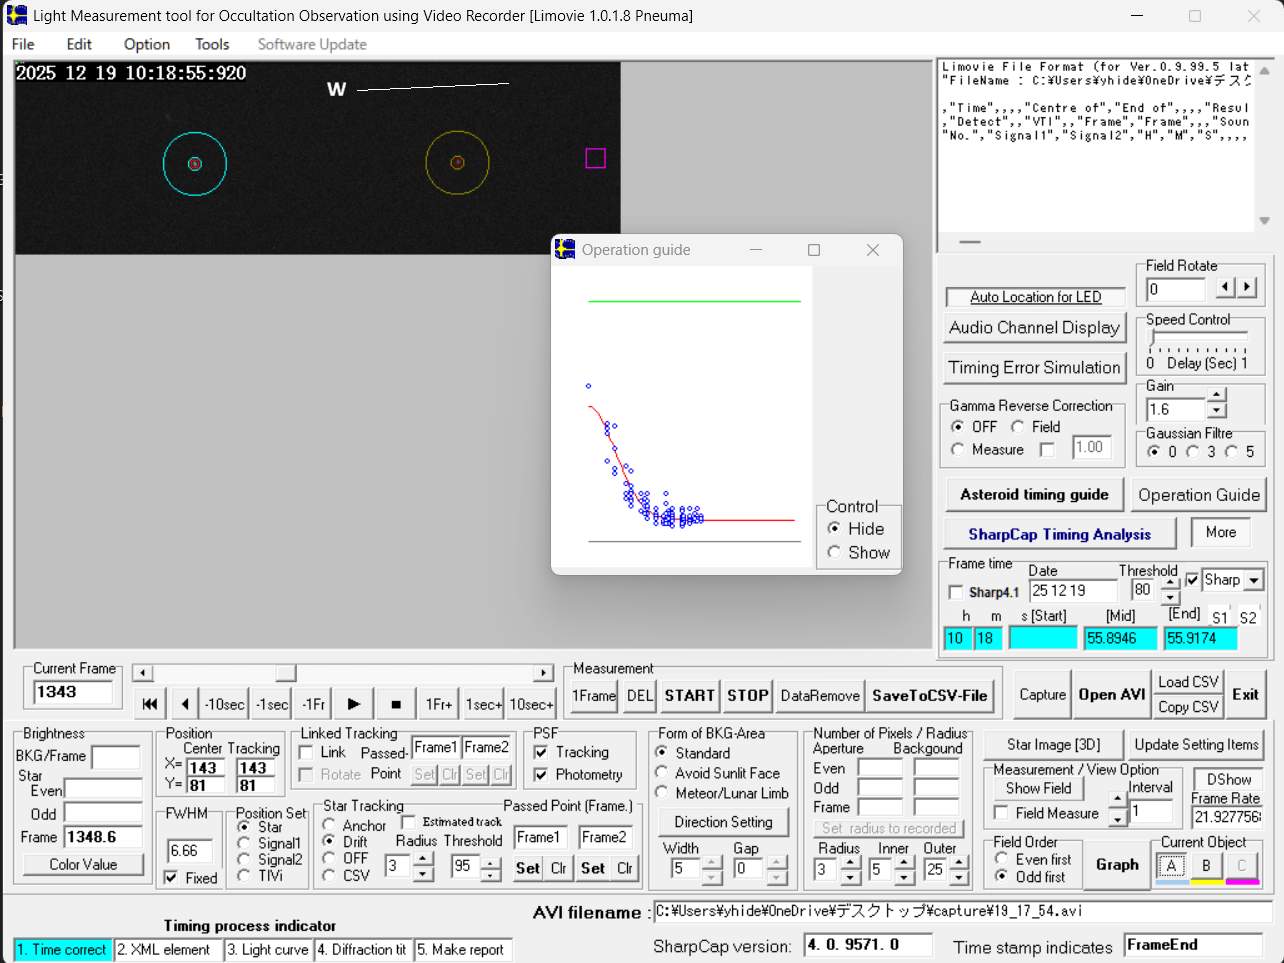Image resolution: width=1284 pixels, height=963 pixels.
Task: Open the Tools menu
Action: pyautogui.click(x=212, y=44)
